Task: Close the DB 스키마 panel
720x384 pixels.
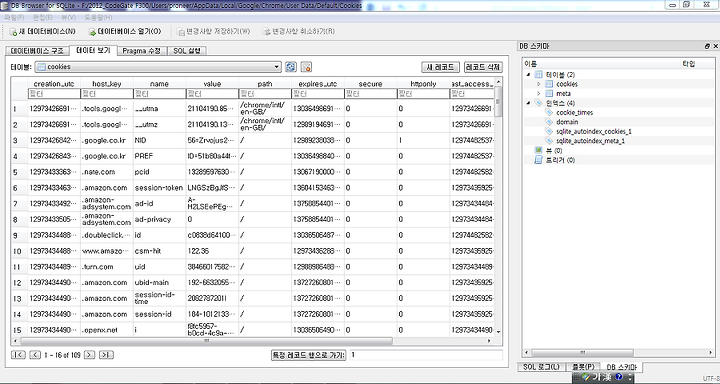Action: tap(715, 46)
